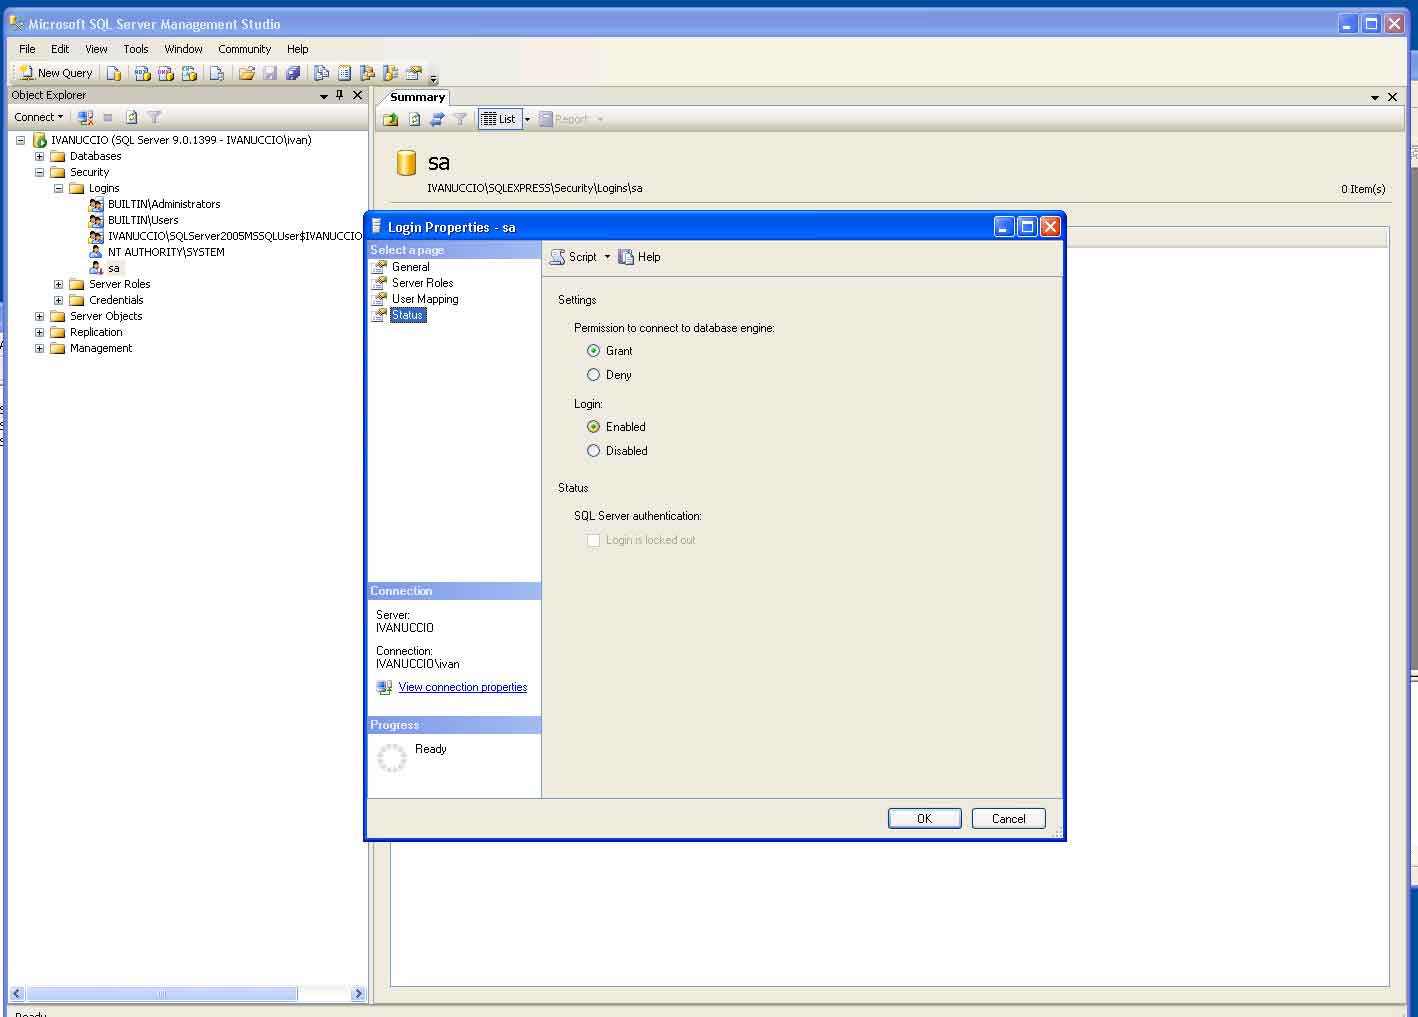
Task: Click the New Query toolbar button
Action: (x=56, y=73)
